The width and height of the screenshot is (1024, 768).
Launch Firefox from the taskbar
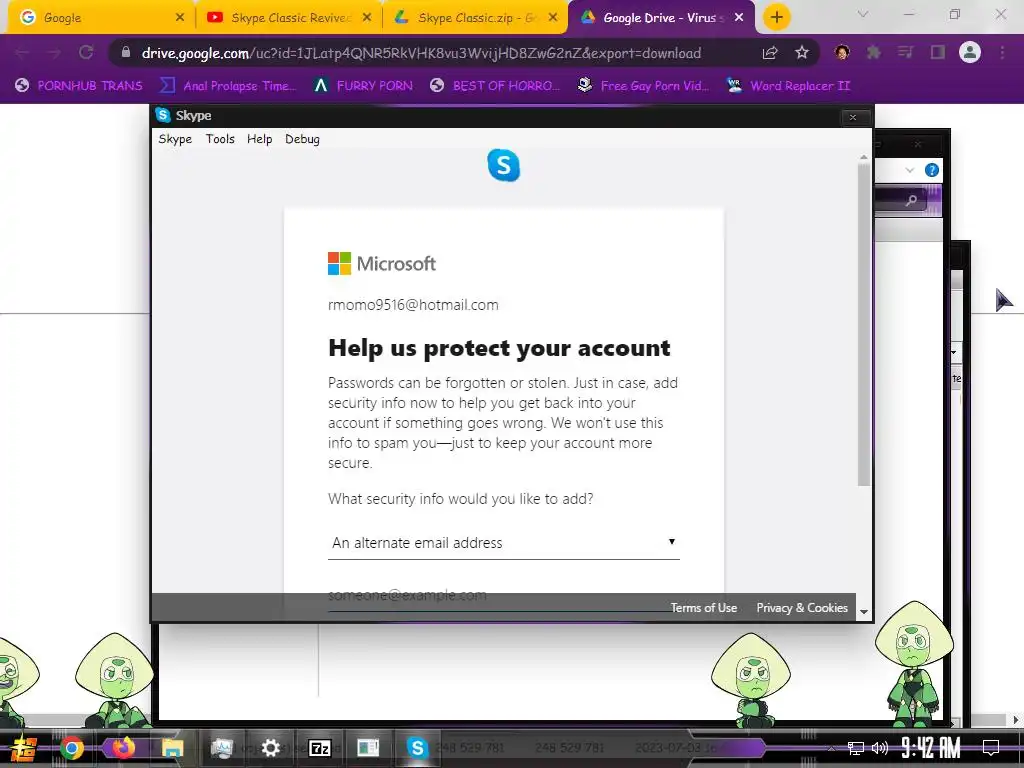[x=123, y=747]
